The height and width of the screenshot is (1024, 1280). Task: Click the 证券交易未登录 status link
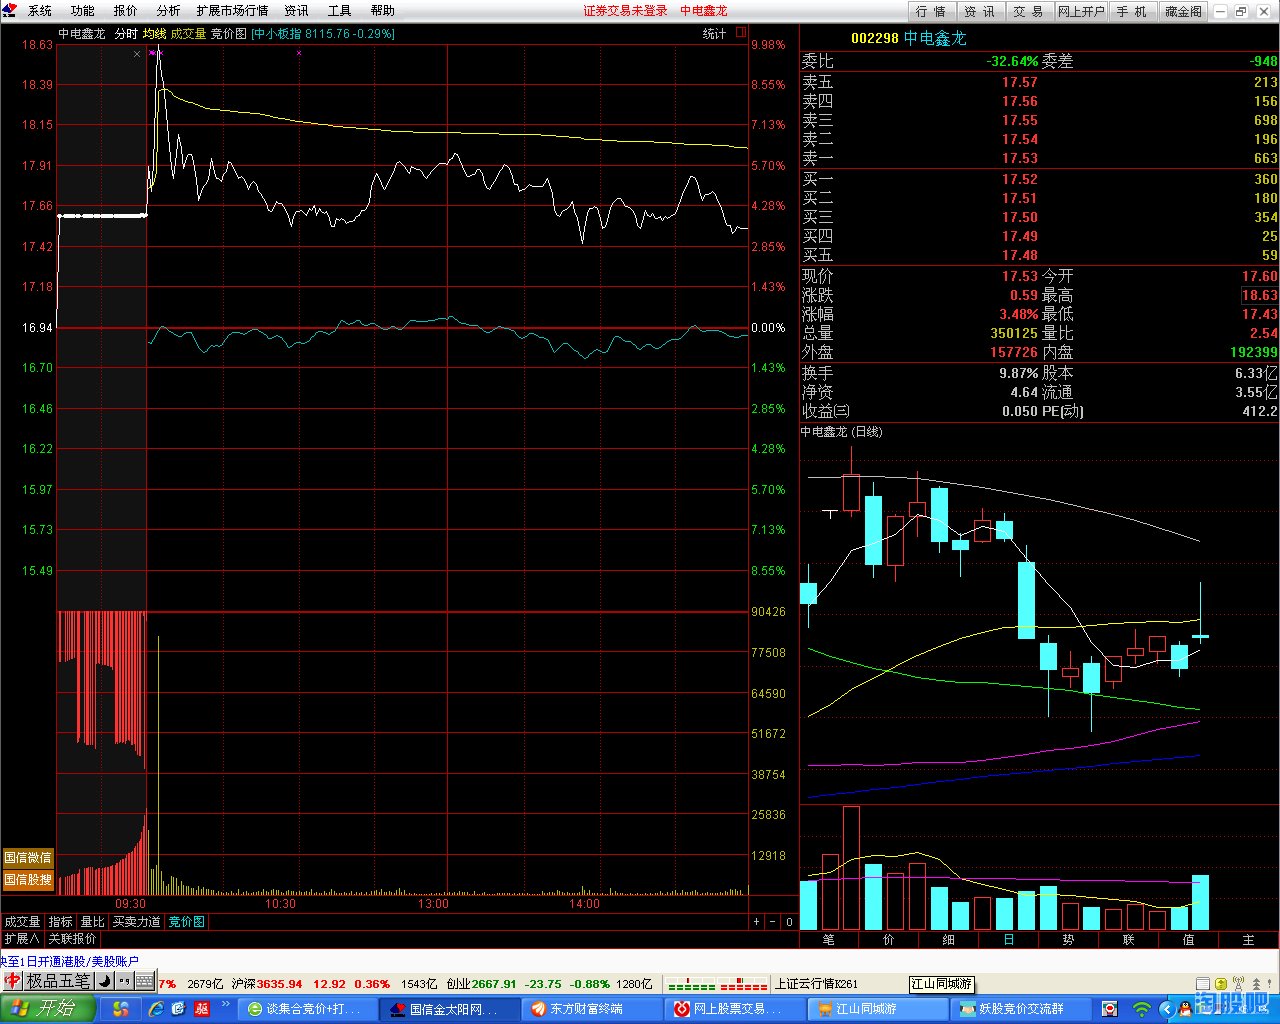click(626, 11)
